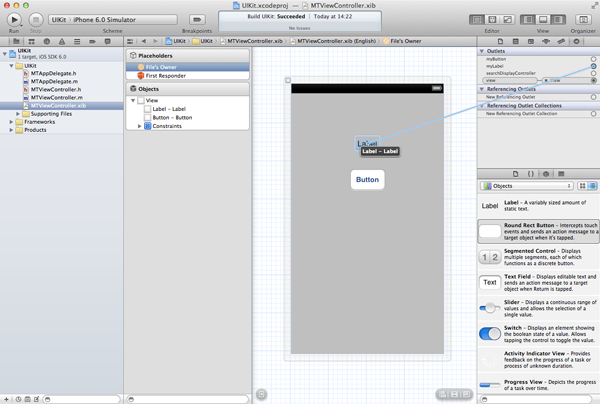The image size is (600, 404).
Task: Show the Quick Help inspector
Action: [x=515, y=41]
